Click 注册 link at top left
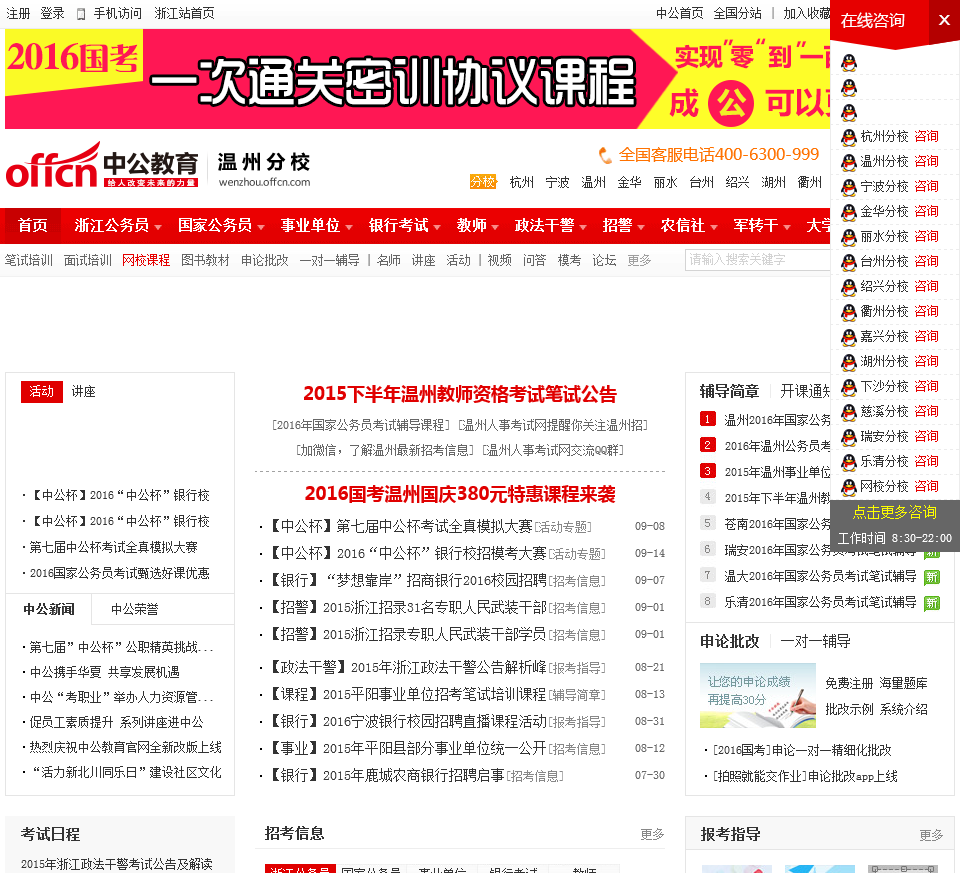This screenshot has width=960, height=873. click(18, 13)
